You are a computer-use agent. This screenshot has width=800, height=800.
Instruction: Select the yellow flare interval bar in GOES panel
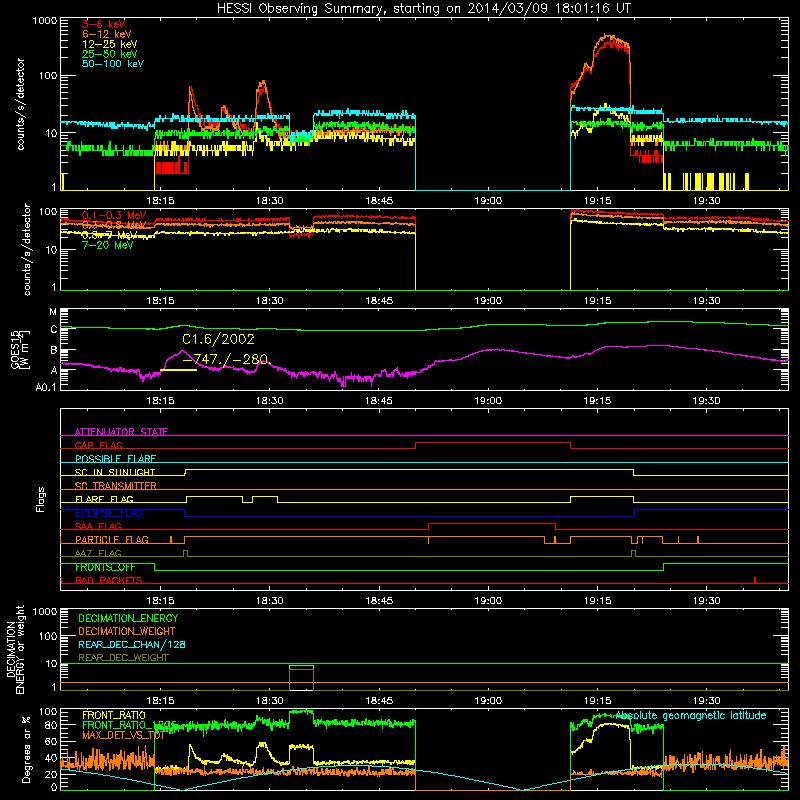178,370
